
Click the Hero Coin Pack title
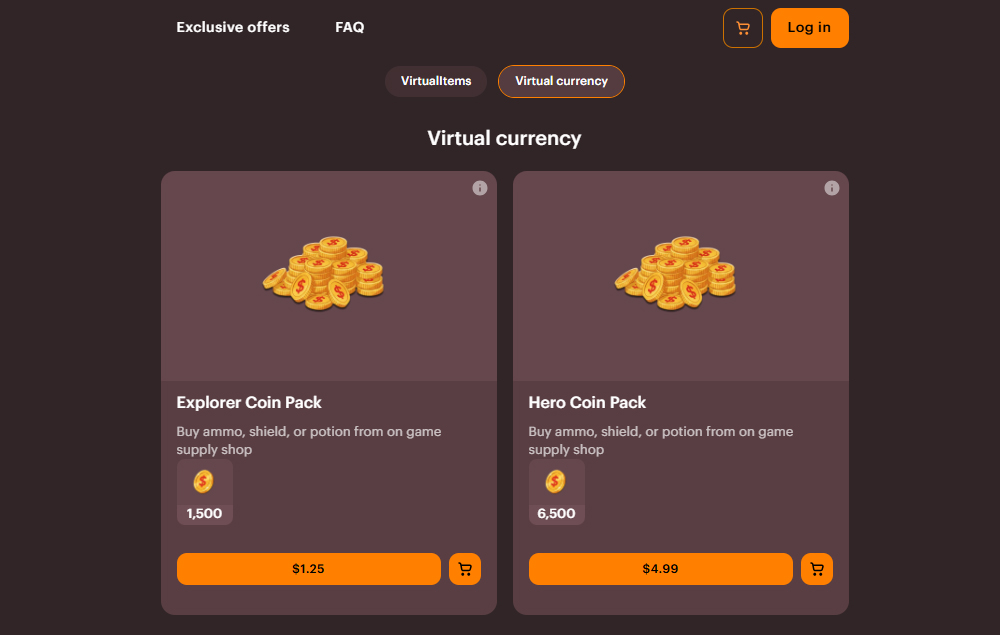(x=587, y=403)
